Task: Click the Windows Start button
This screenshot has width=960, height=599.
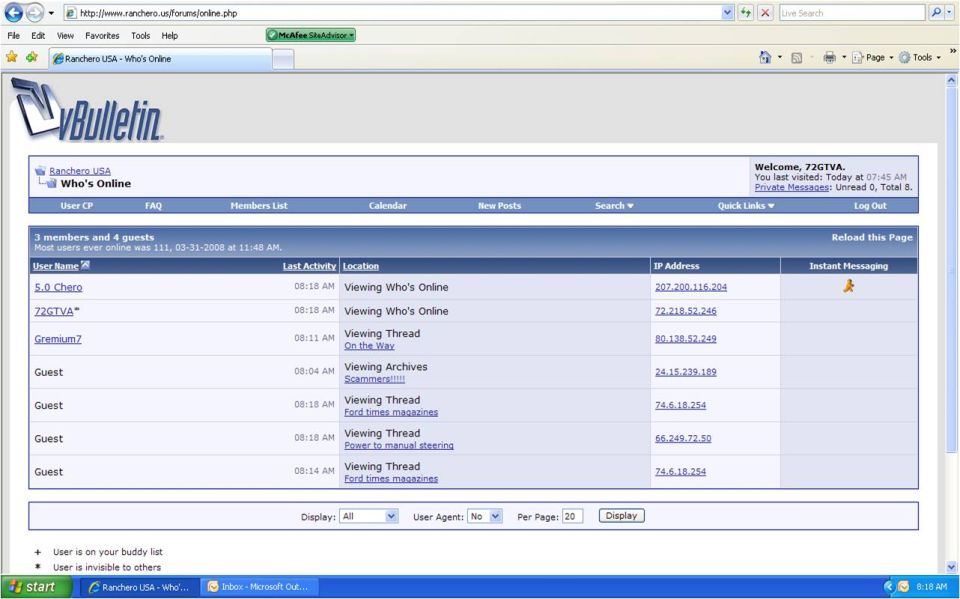Action: [36, 587]
